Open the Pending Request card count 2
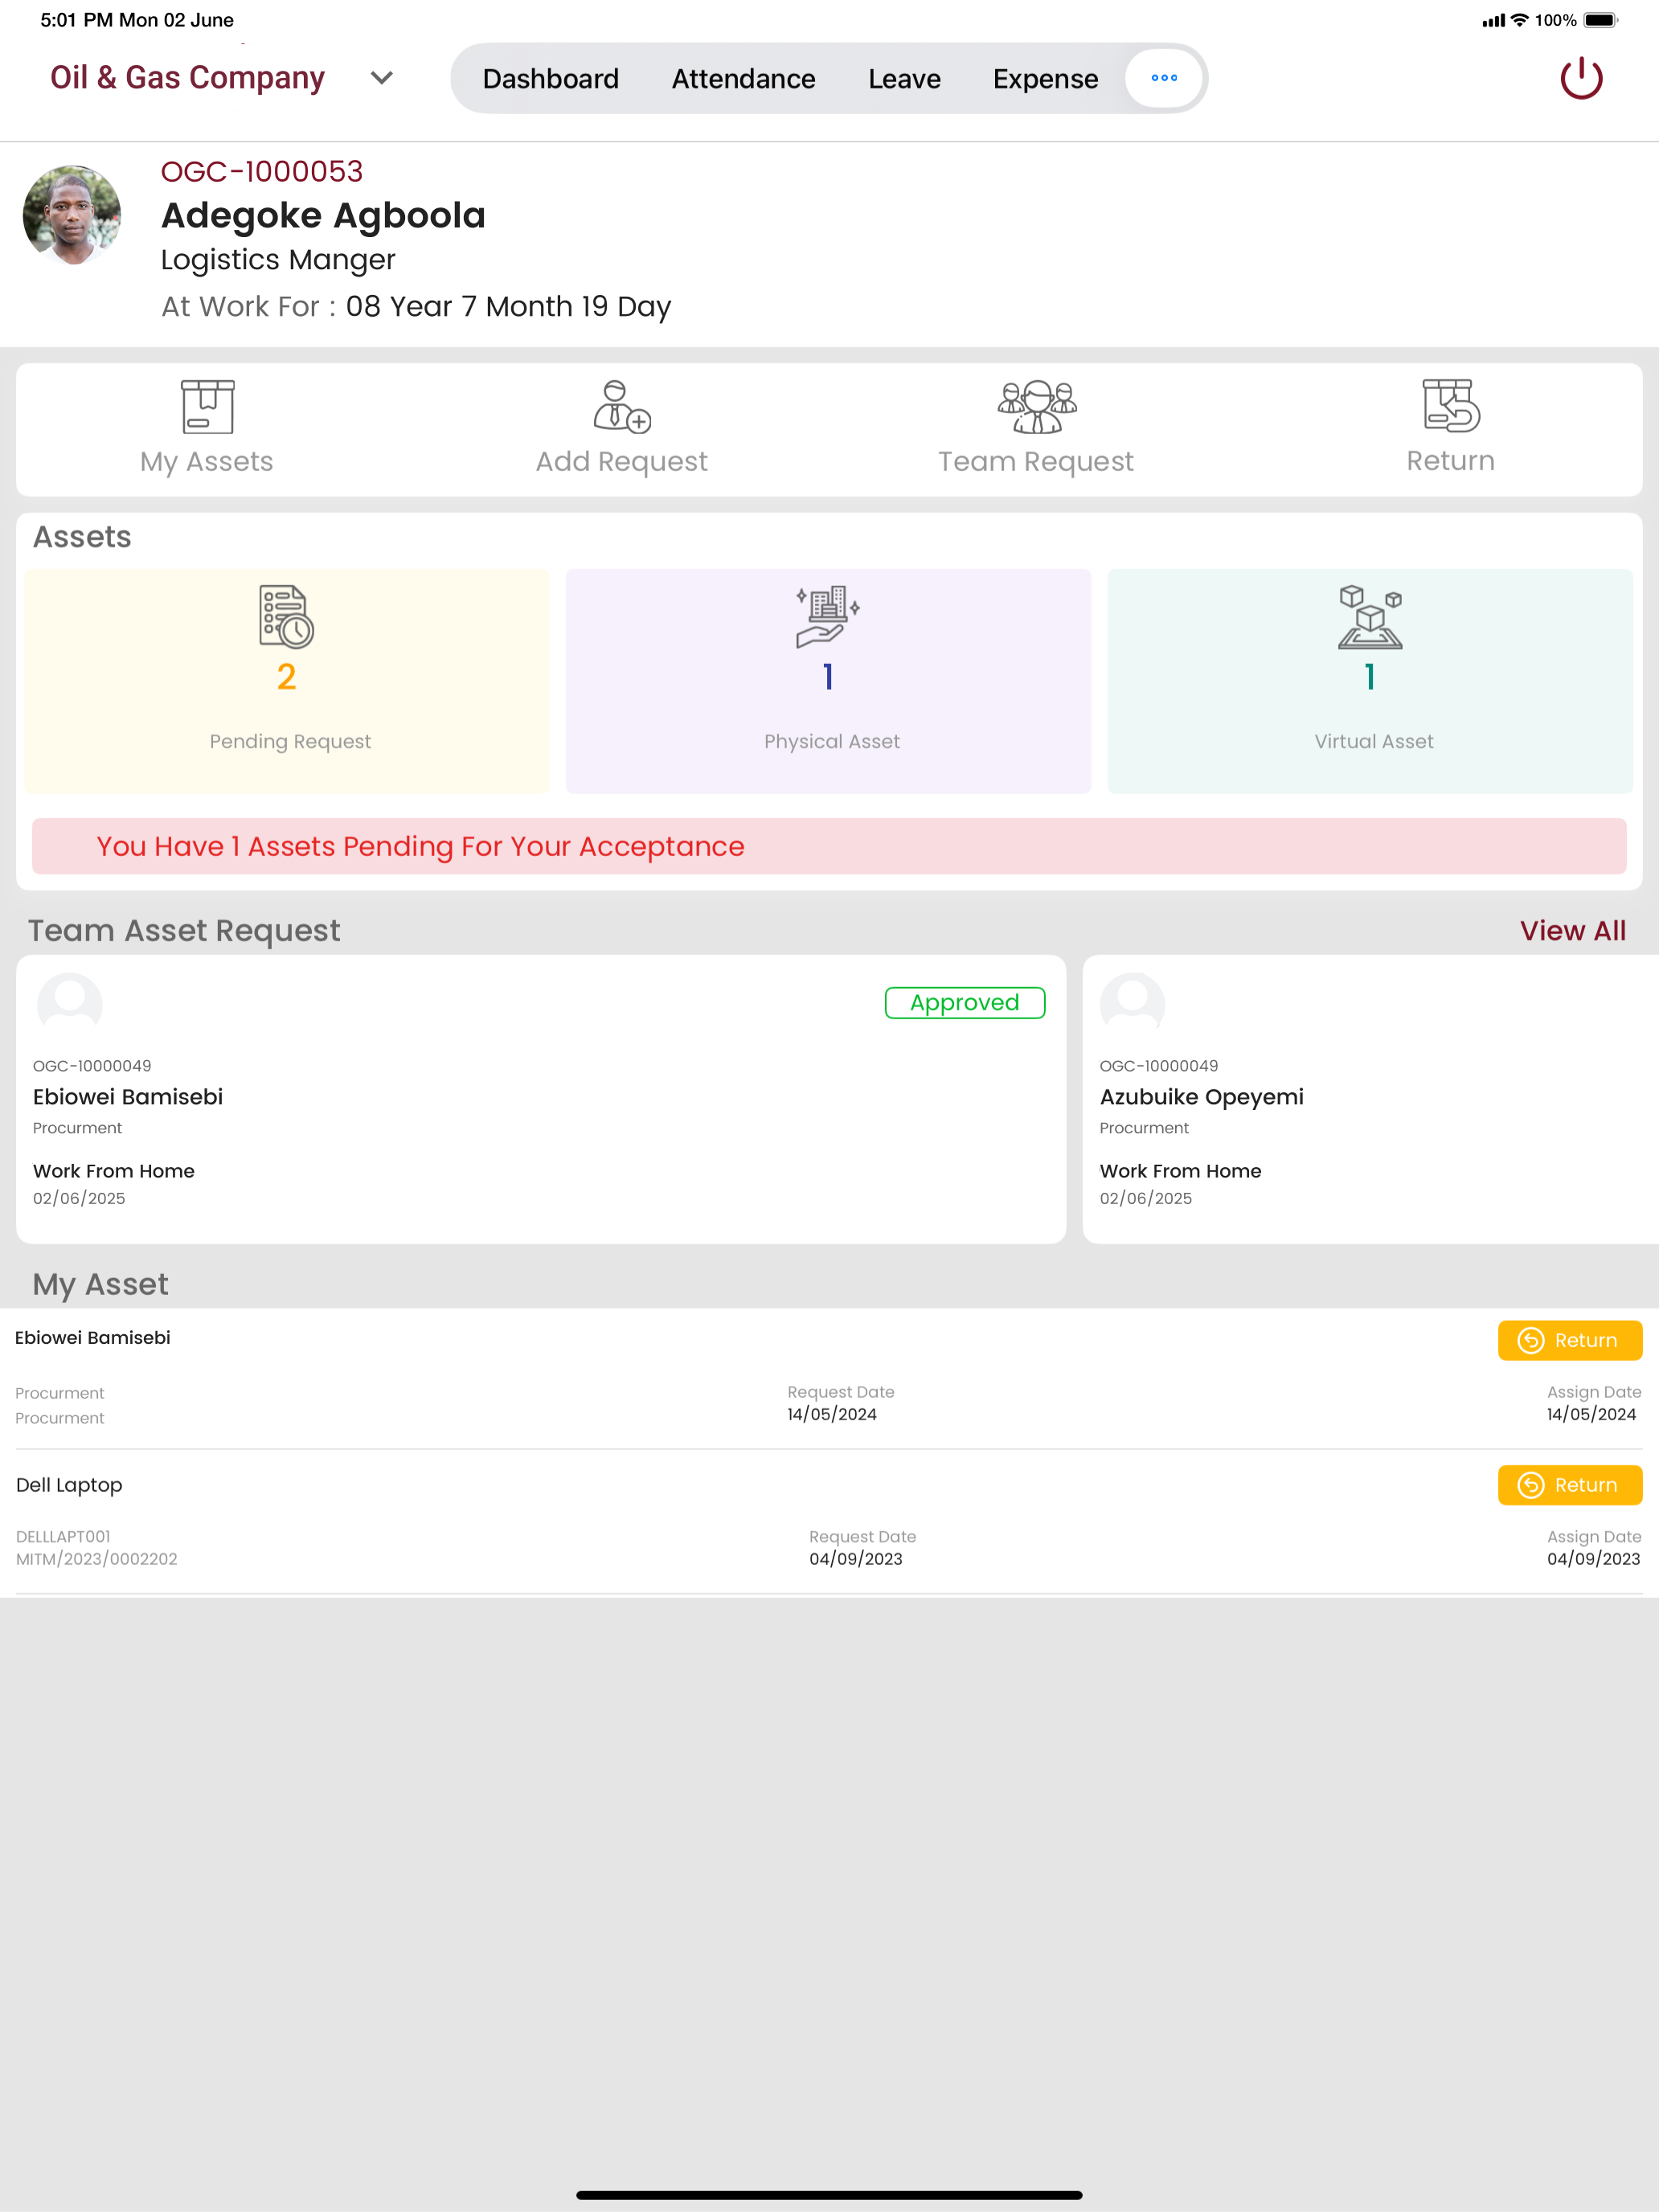The image size is (1659, 2212). (287, 681)
